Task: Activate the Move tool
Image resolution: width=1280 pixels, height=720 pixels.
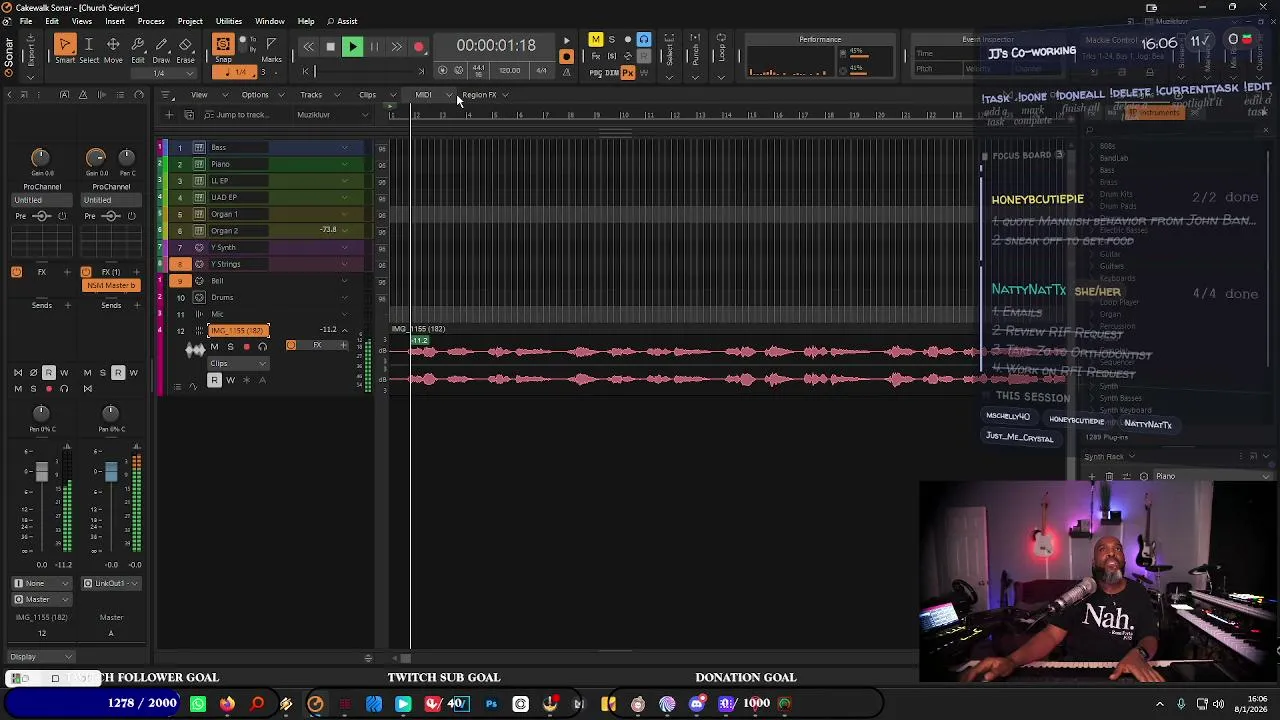Action: point(113,49)
